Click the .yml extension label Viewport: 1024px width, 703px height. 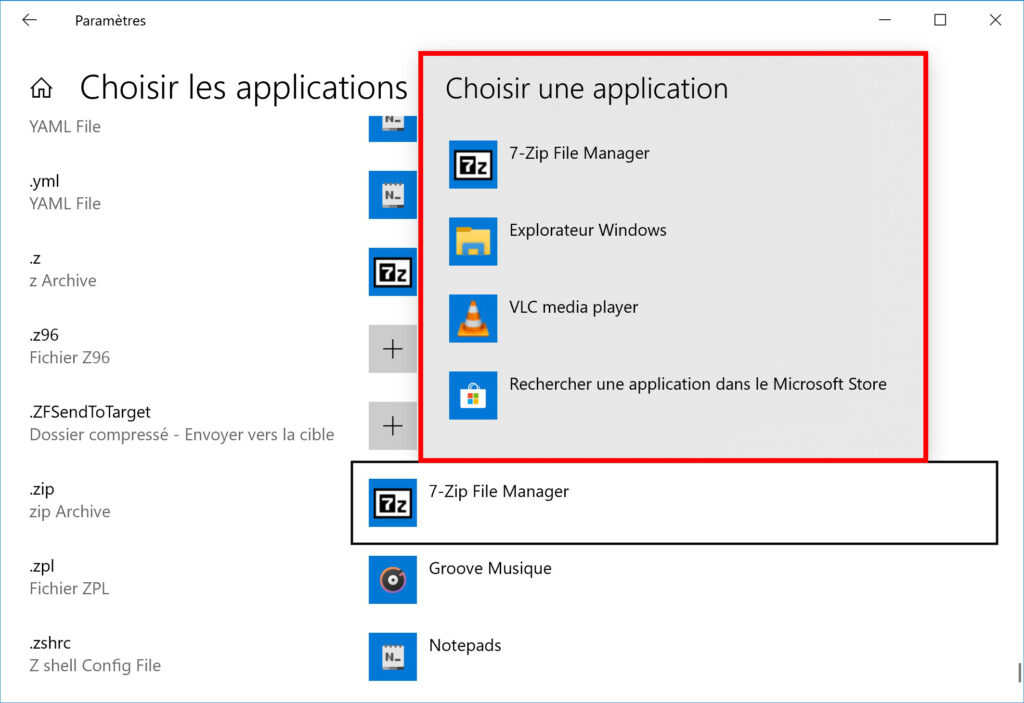pos(44,181)
